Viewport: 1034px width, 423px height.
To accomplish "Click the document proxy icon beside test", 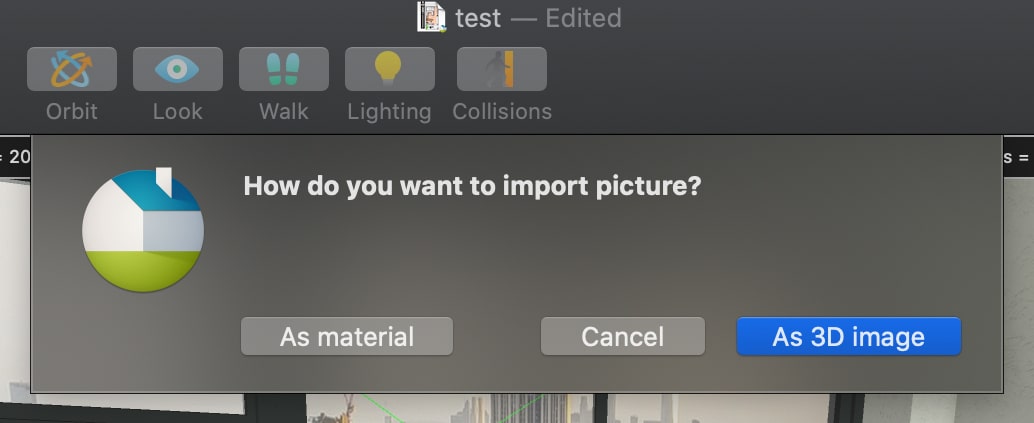I will pyautogui.click(x=431, y=17).
